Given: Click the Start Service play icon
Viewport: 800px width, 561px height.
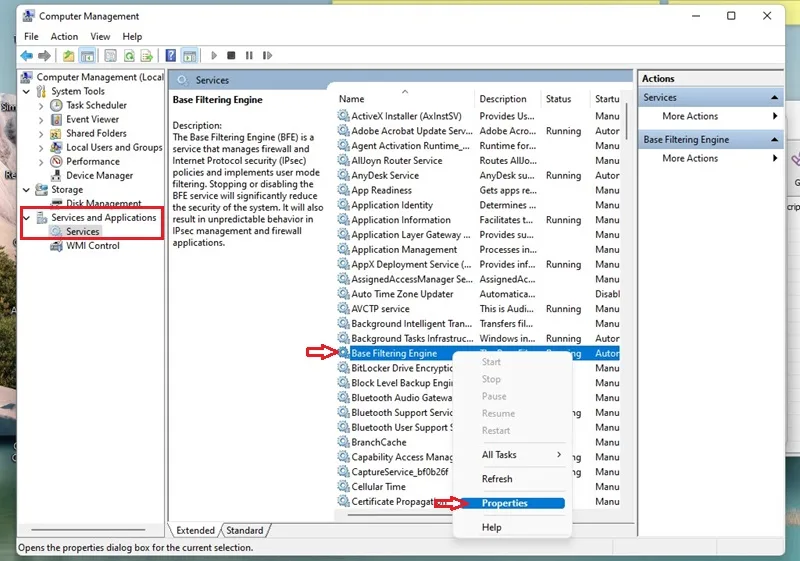Looking at the screenshot, I should pyautogui.click(x=214, y=56).
